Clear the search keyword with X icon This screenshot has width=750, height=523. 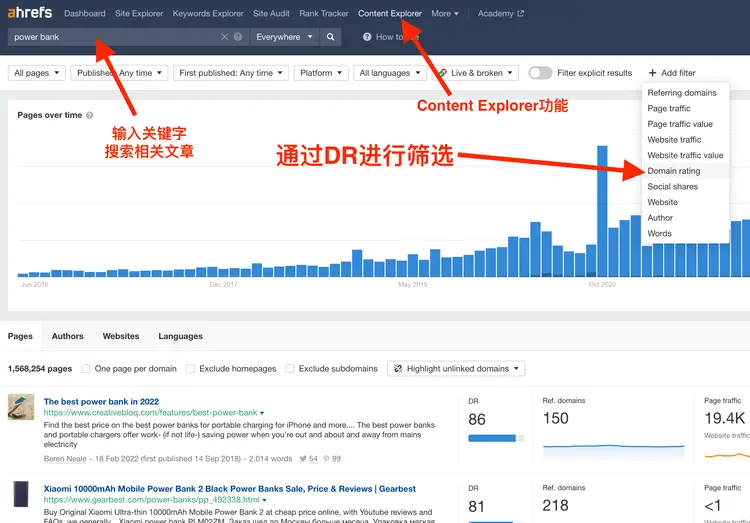coord(225,37)
